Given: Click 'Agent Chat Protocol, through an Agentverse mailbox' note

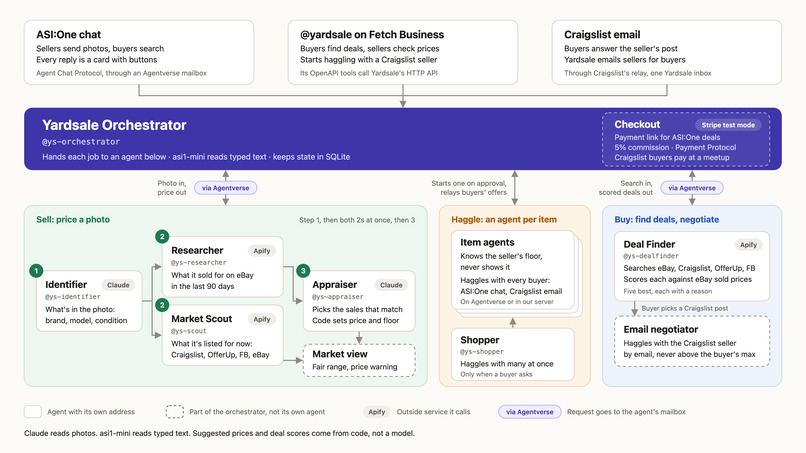Looking at the screenshot, I should [121, 73].
